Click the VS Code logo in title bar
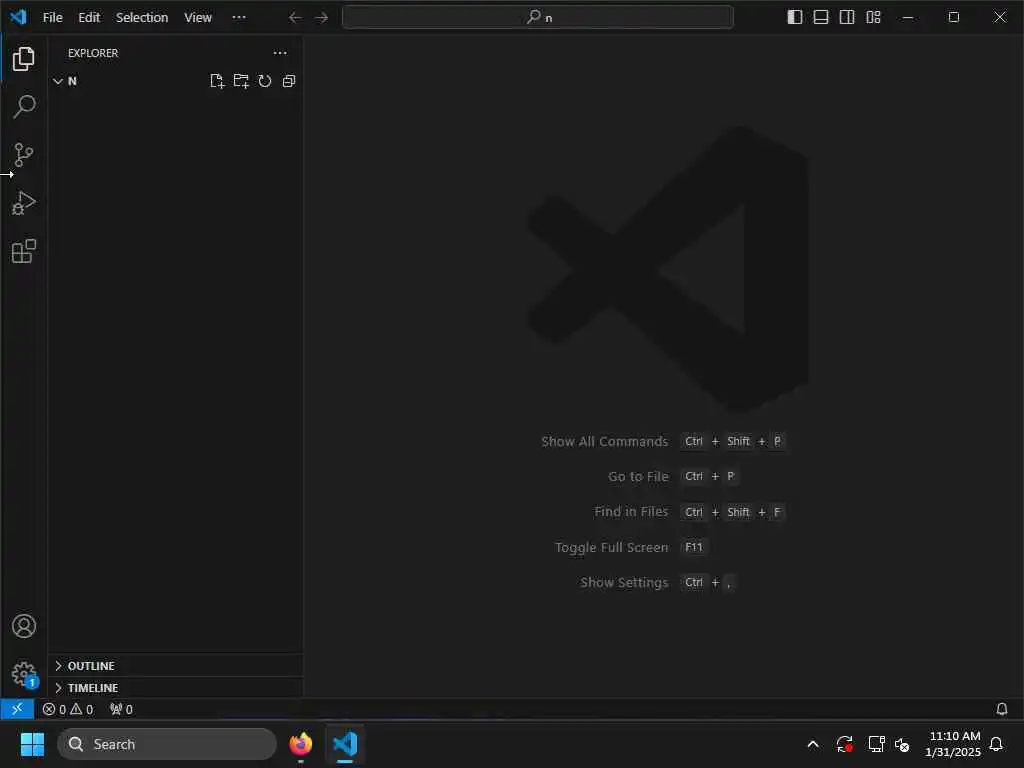Image resolution: width=1024 pixels, height=768 pixels. pos(18,17)
